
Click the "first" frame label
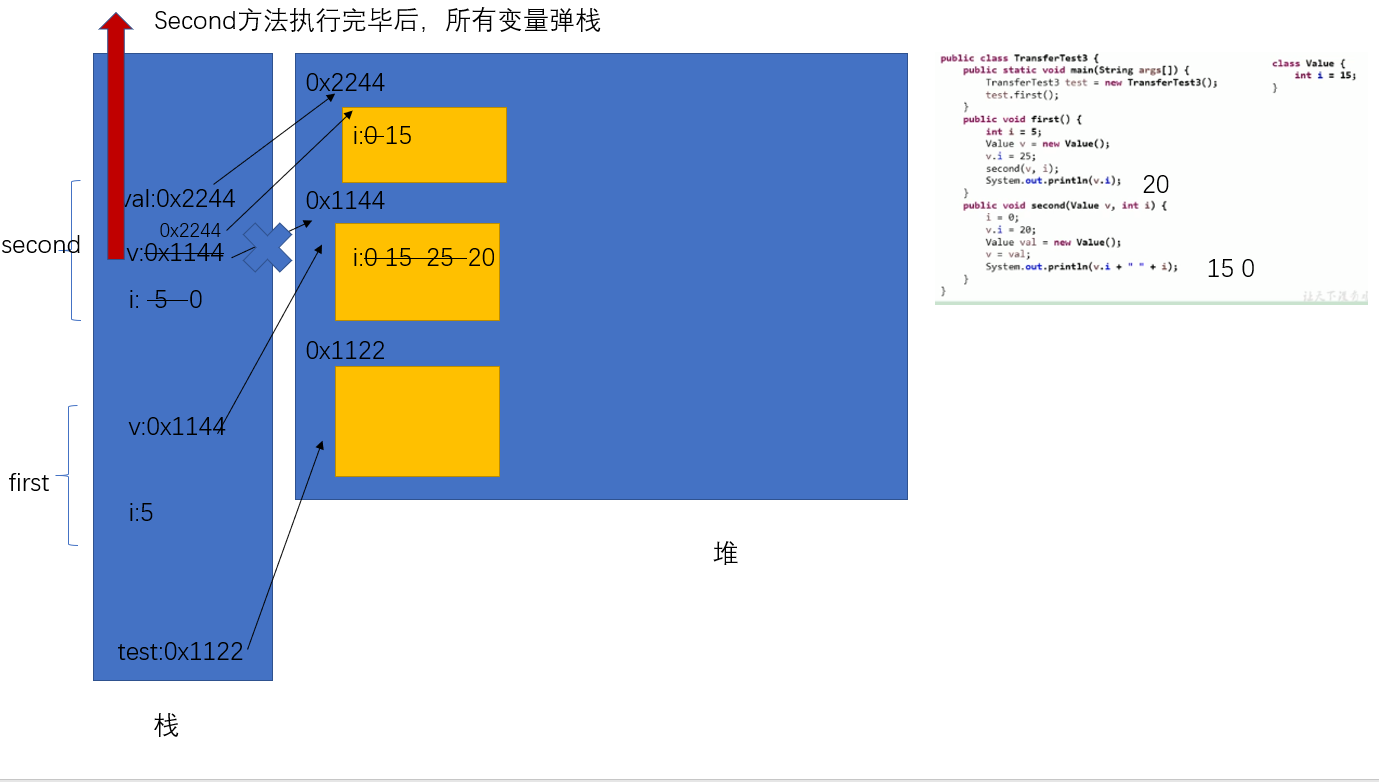[x=29, y=483]
